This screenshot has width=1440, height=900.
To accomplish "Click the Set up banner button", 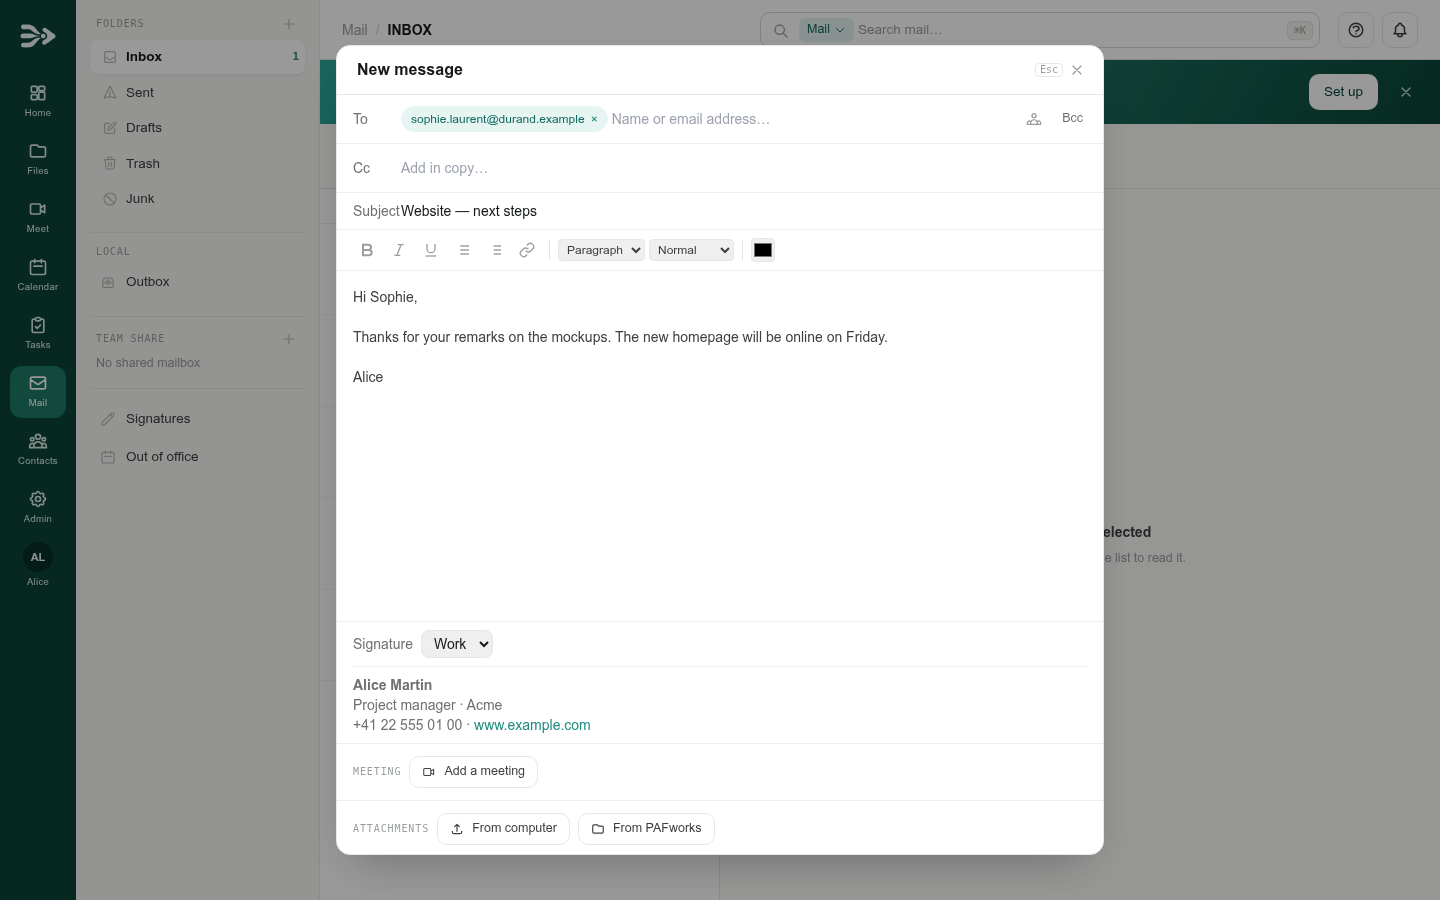I will 1343,92.
